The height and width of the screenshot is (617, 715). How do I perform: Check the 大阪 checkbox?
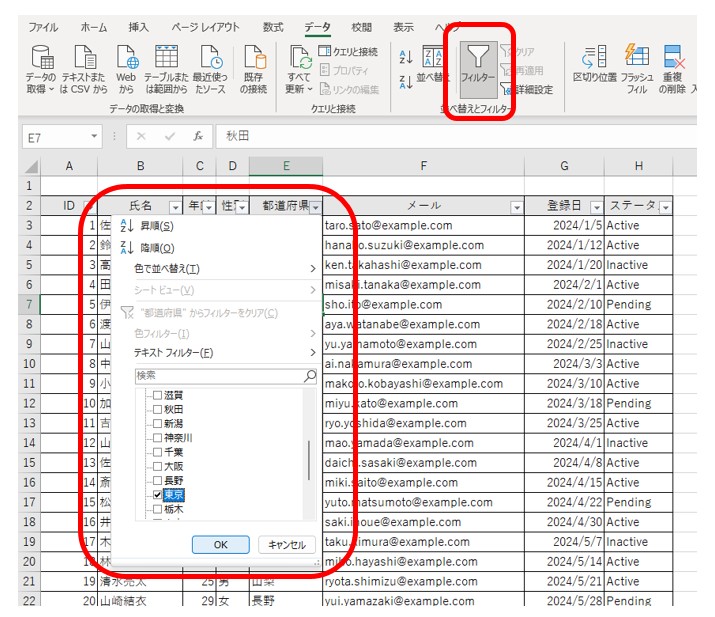tap(157, 466)
